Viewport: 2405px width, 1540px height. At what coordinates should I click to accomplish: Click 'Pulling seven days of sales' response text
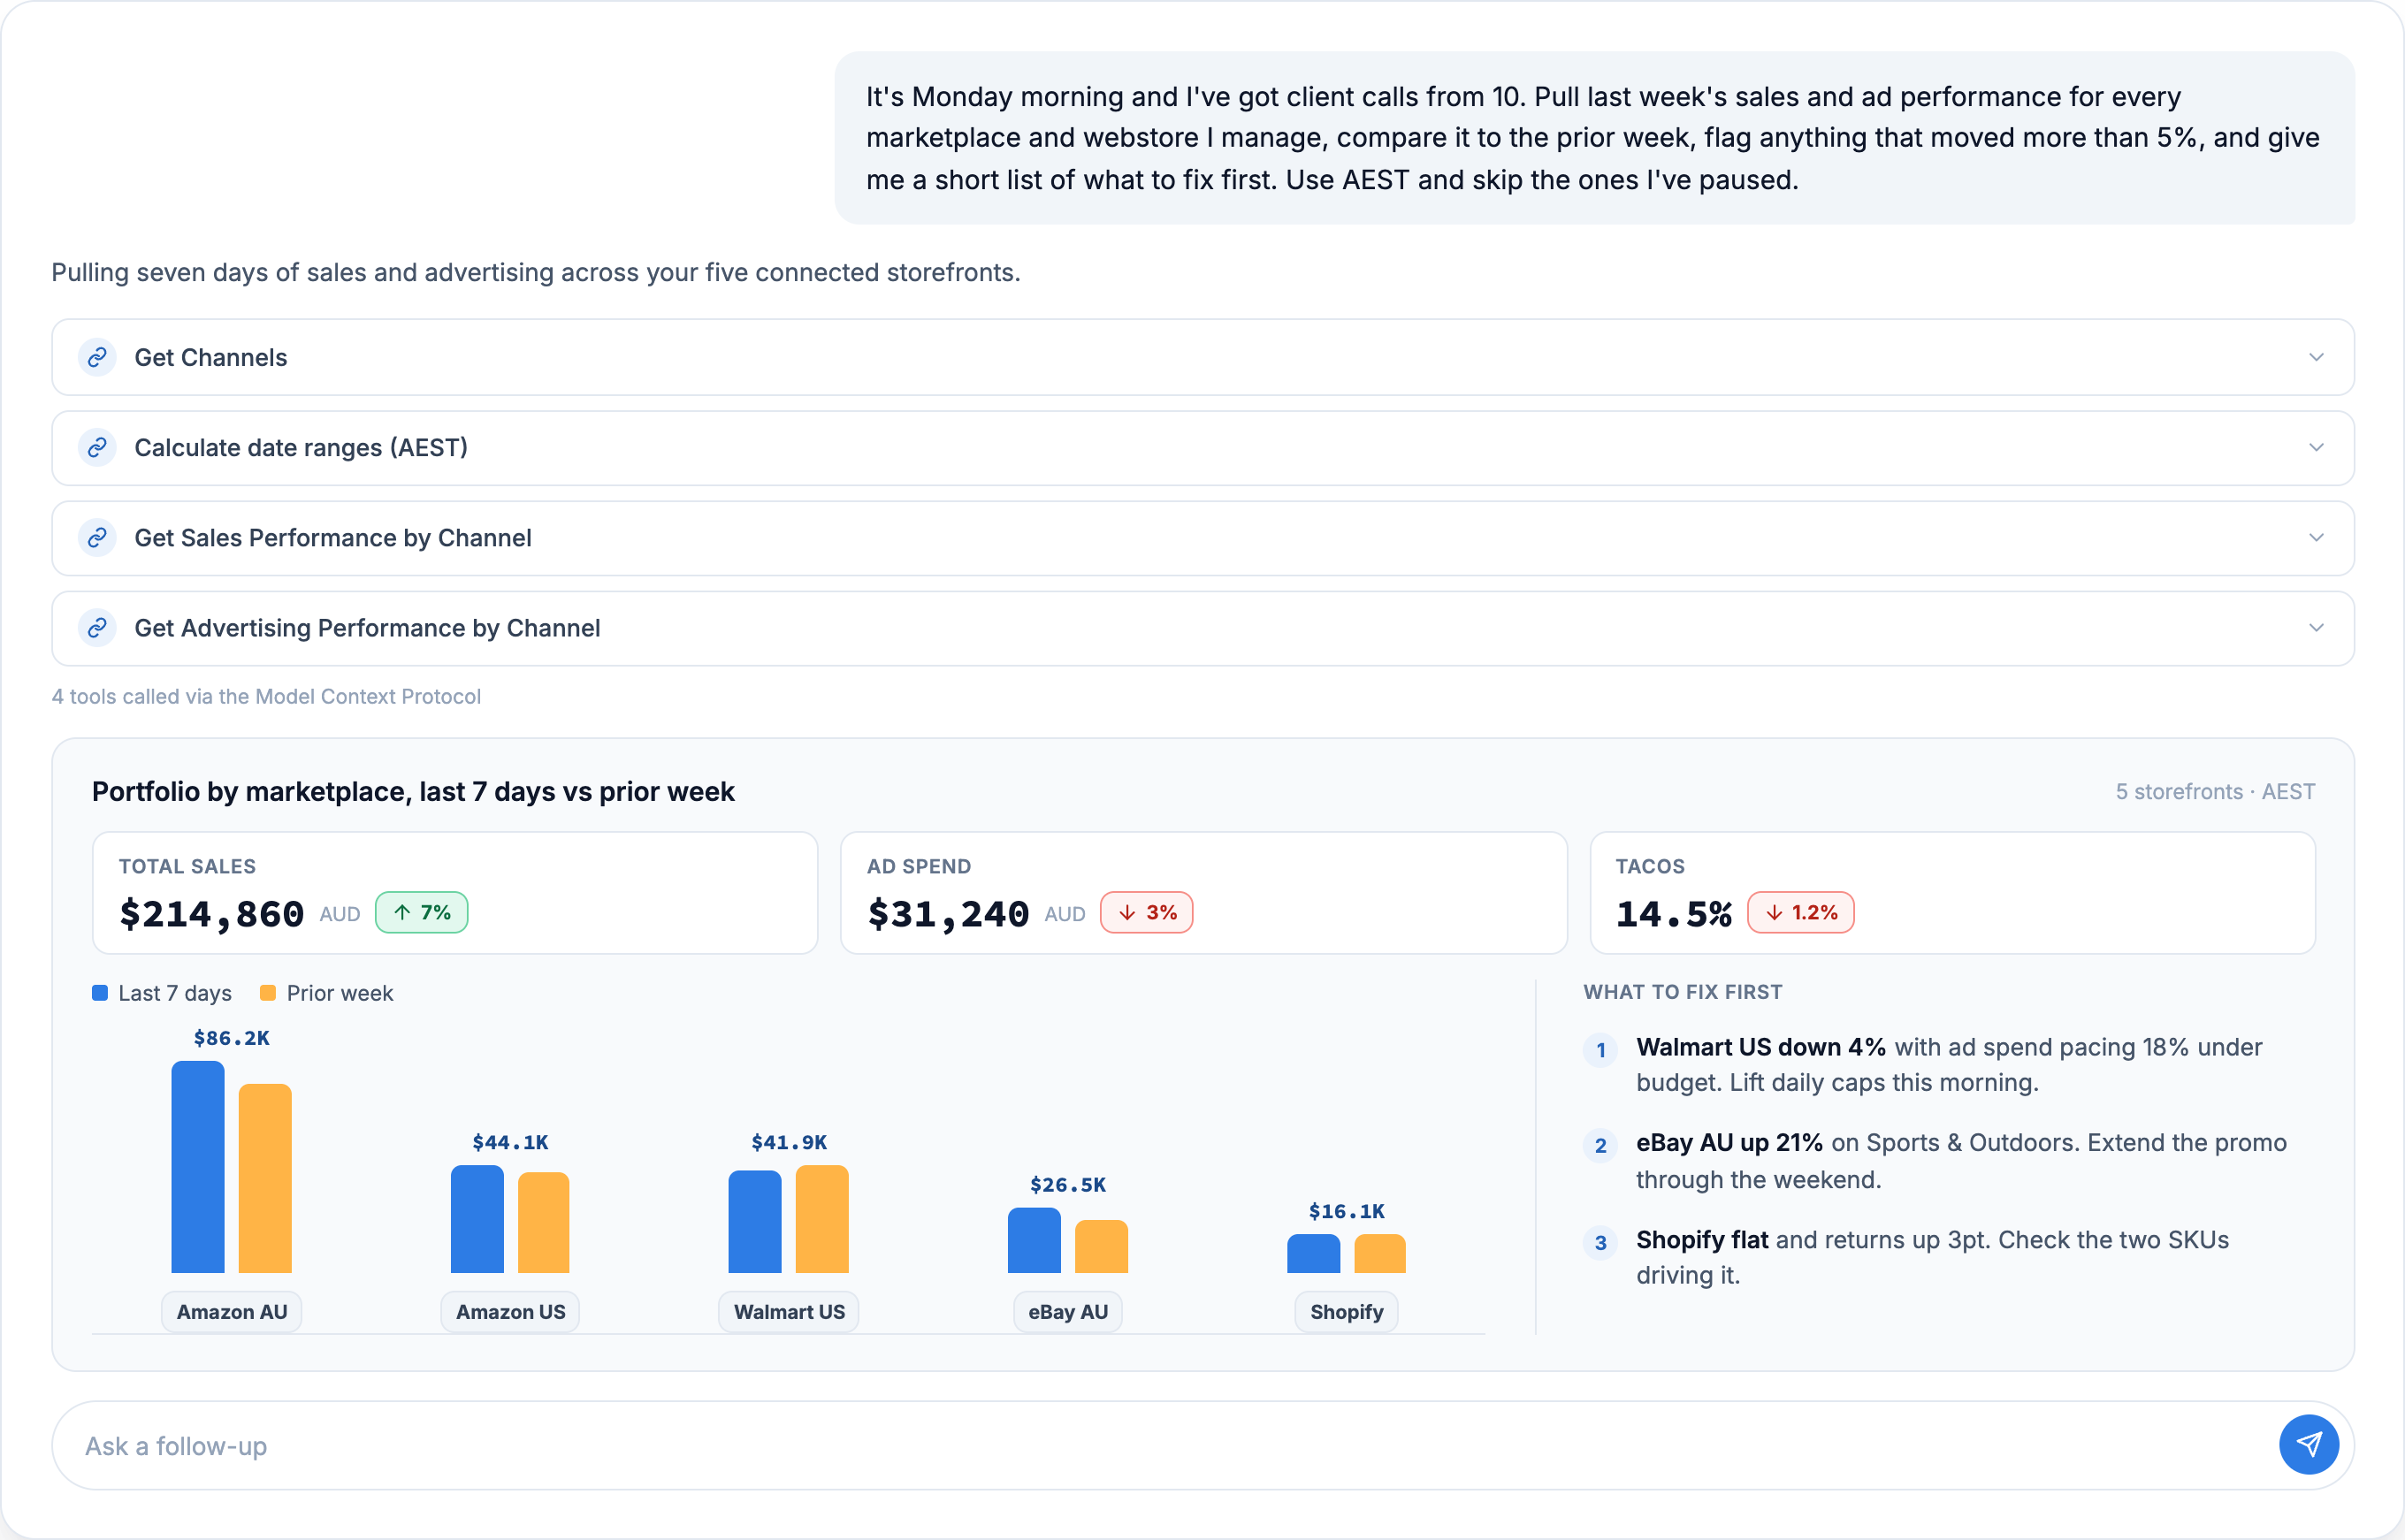(x=536, y=272)
